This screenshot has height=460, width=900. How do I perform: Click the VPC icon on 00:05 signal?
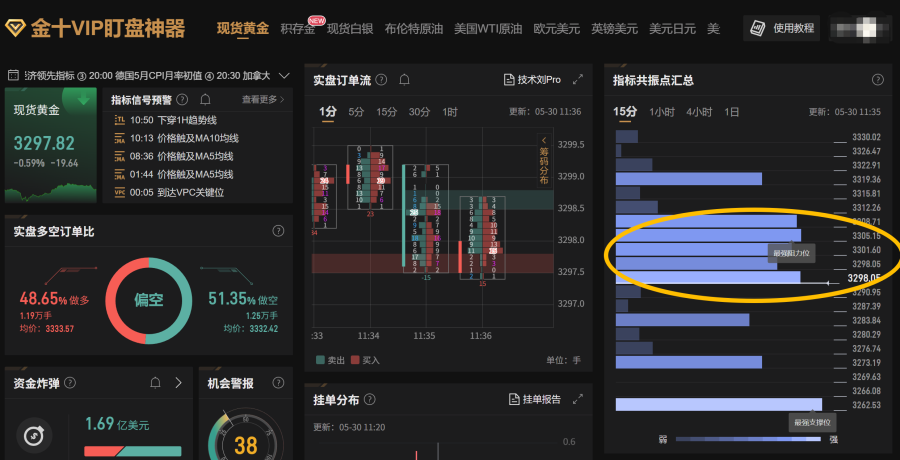point(119,192)
